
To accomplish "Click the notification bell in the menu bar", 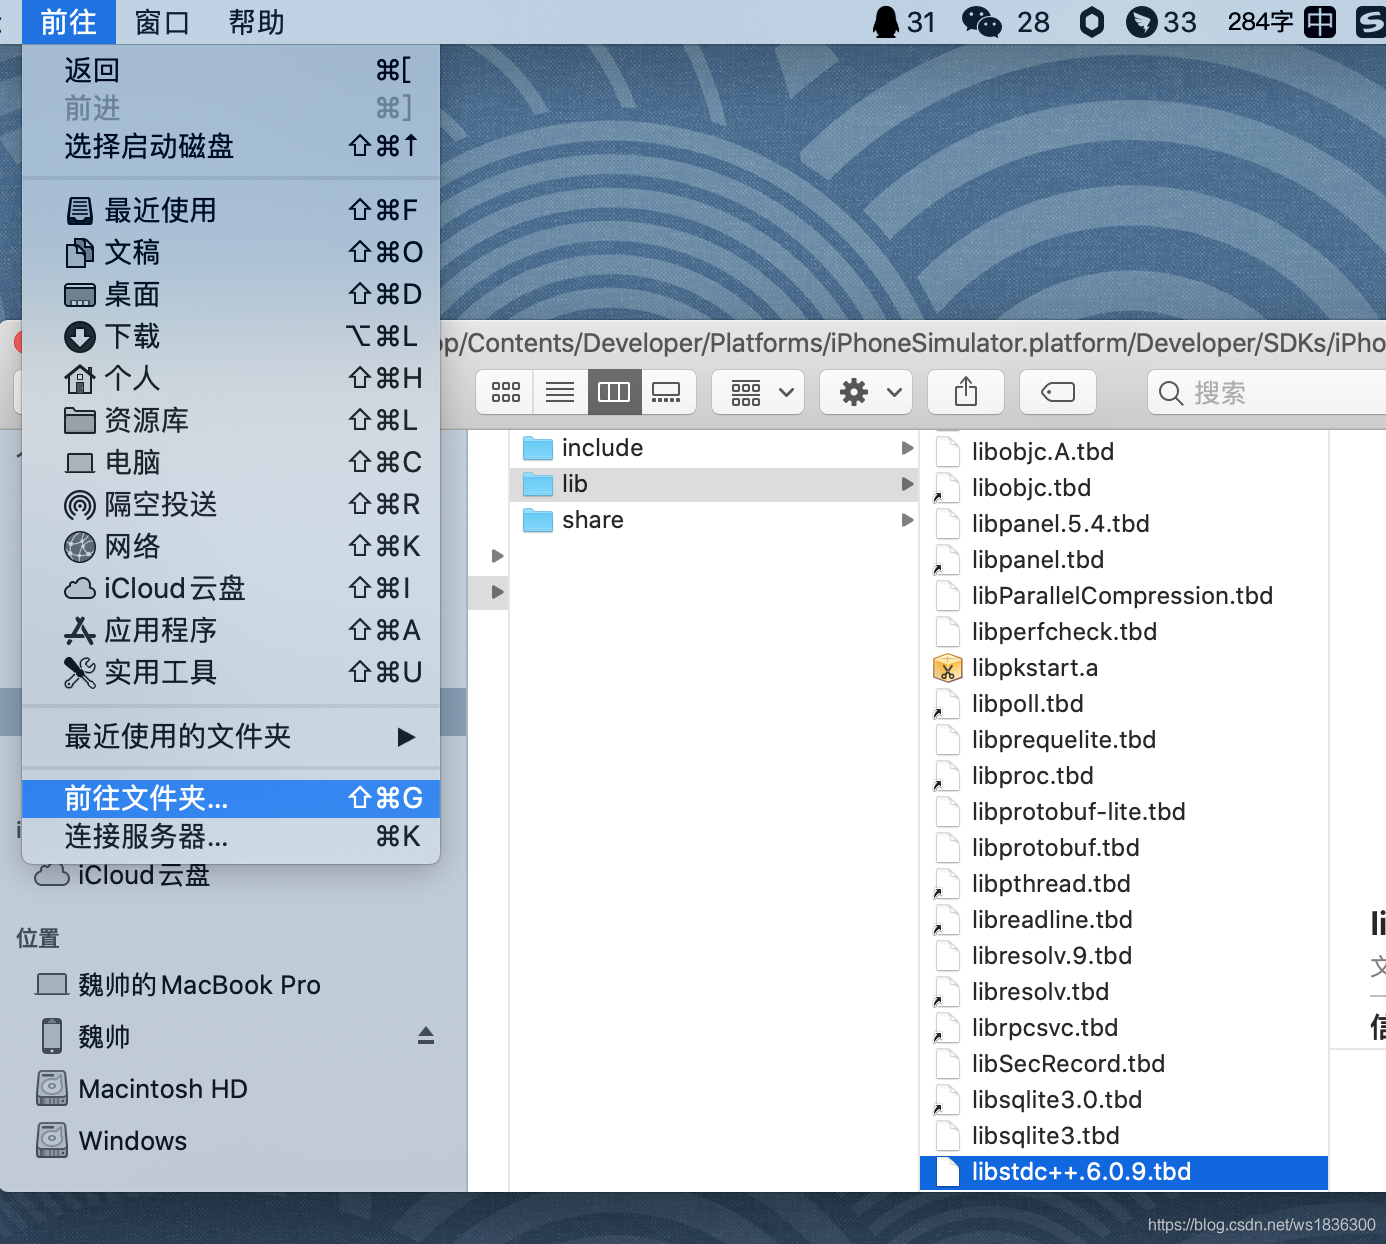I will 886,22.
